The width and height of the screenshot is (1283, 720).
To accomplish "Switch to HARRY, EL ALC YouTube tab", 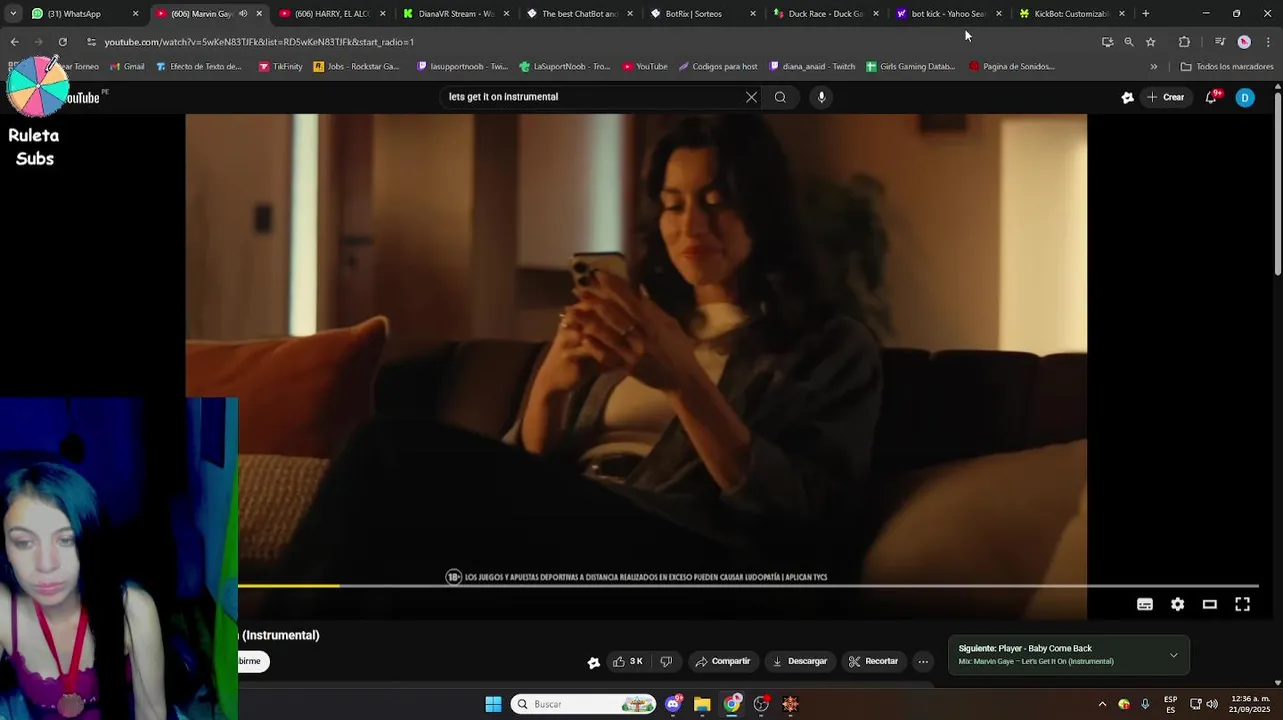I will [330, 14].
